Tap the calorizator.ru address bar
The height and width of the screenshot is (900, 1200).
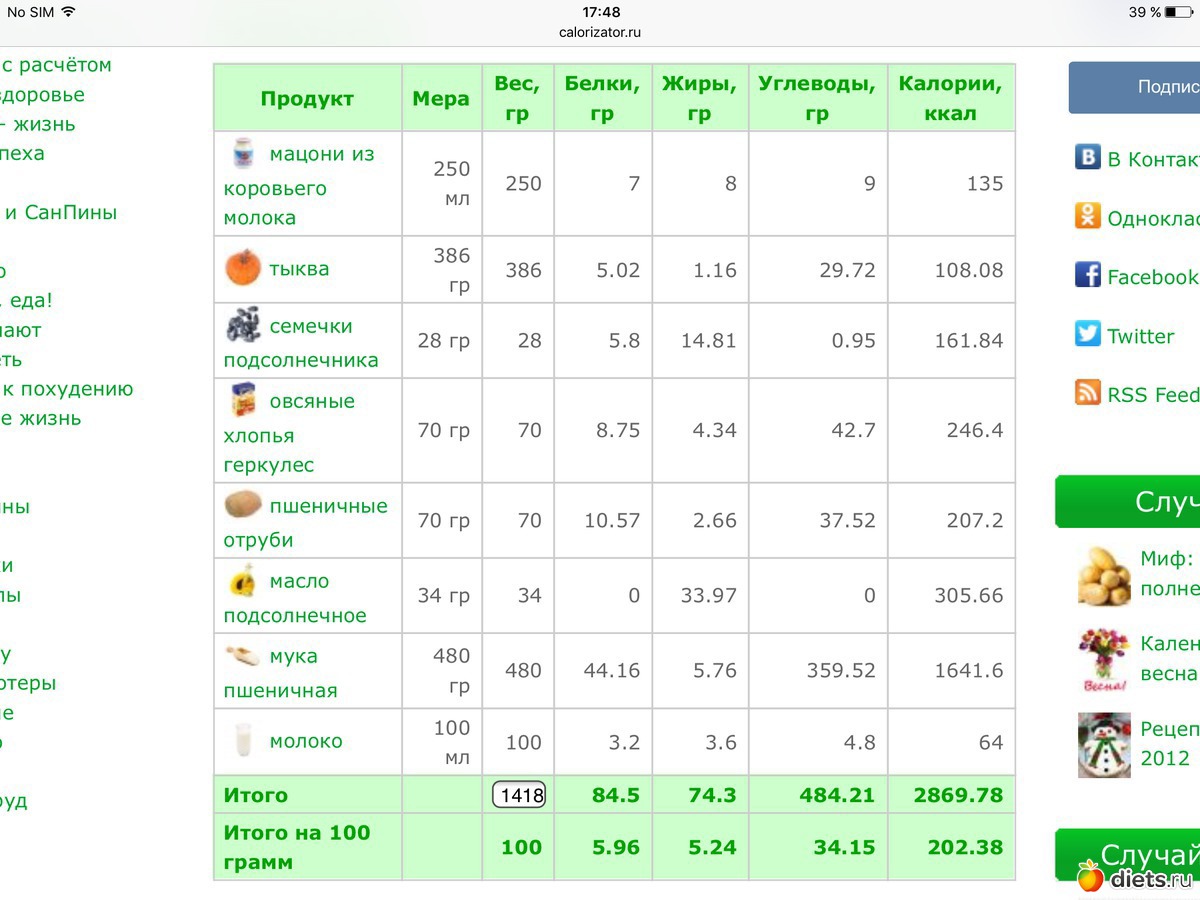[x=600, y=32]
